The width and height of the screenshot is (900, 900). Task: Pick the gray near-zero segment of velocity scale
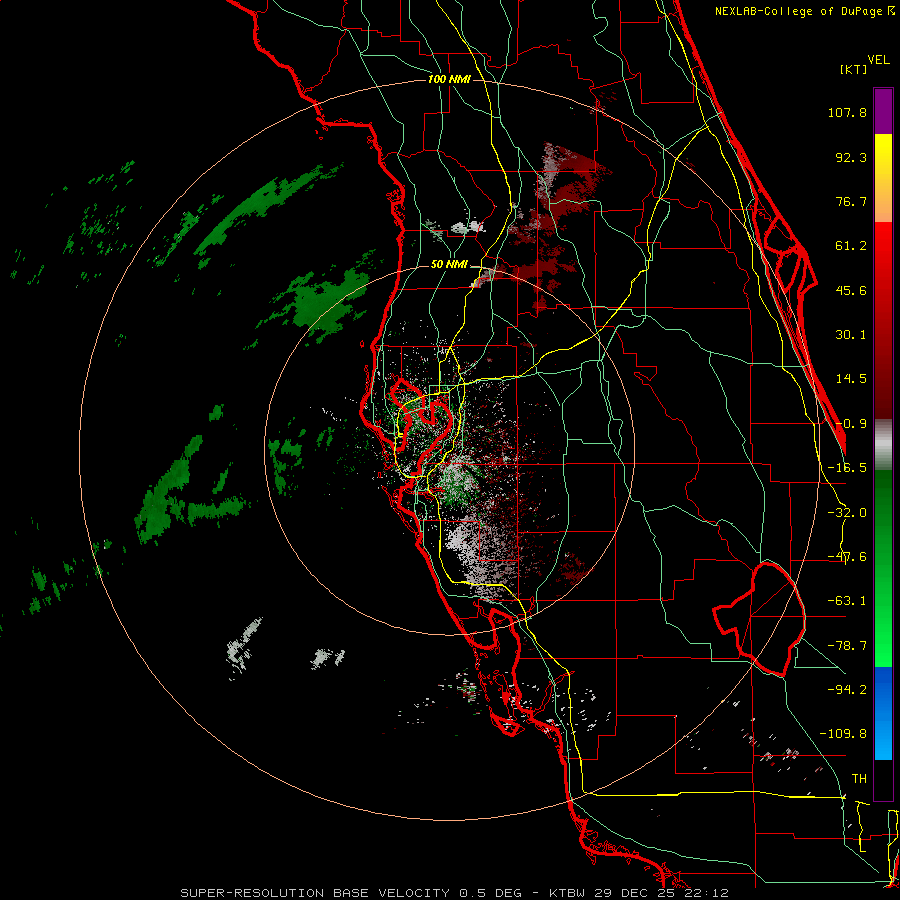[883, 445]
